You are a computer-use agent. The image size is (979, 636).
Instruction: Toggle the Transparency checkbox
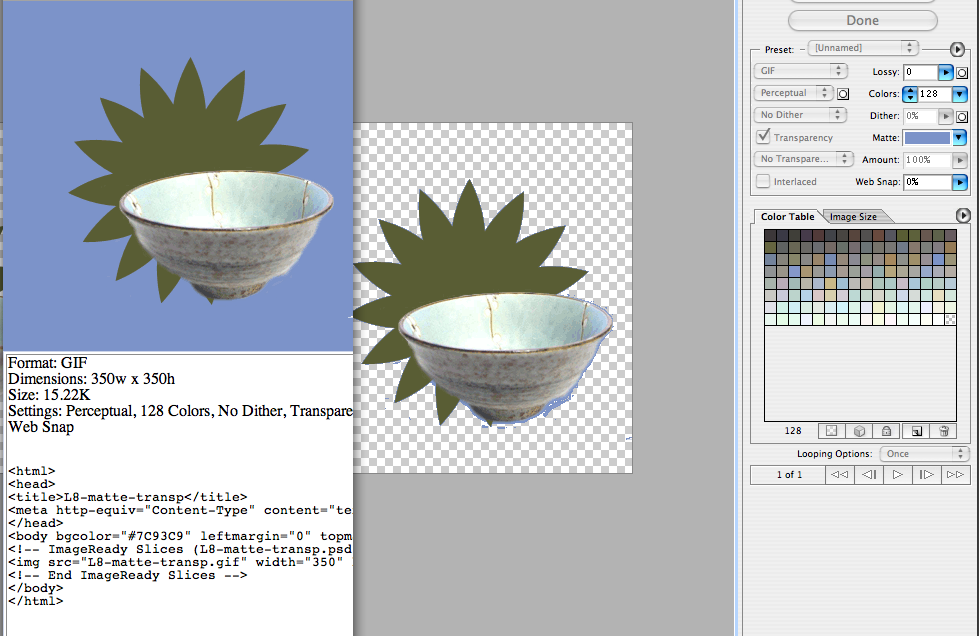763,137
